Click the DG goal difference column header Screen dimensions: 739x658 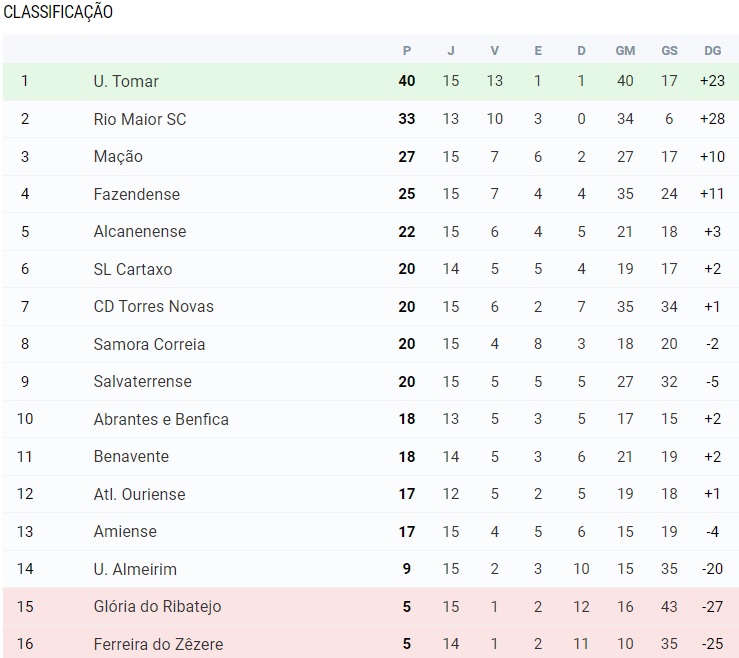pos(712,50)
